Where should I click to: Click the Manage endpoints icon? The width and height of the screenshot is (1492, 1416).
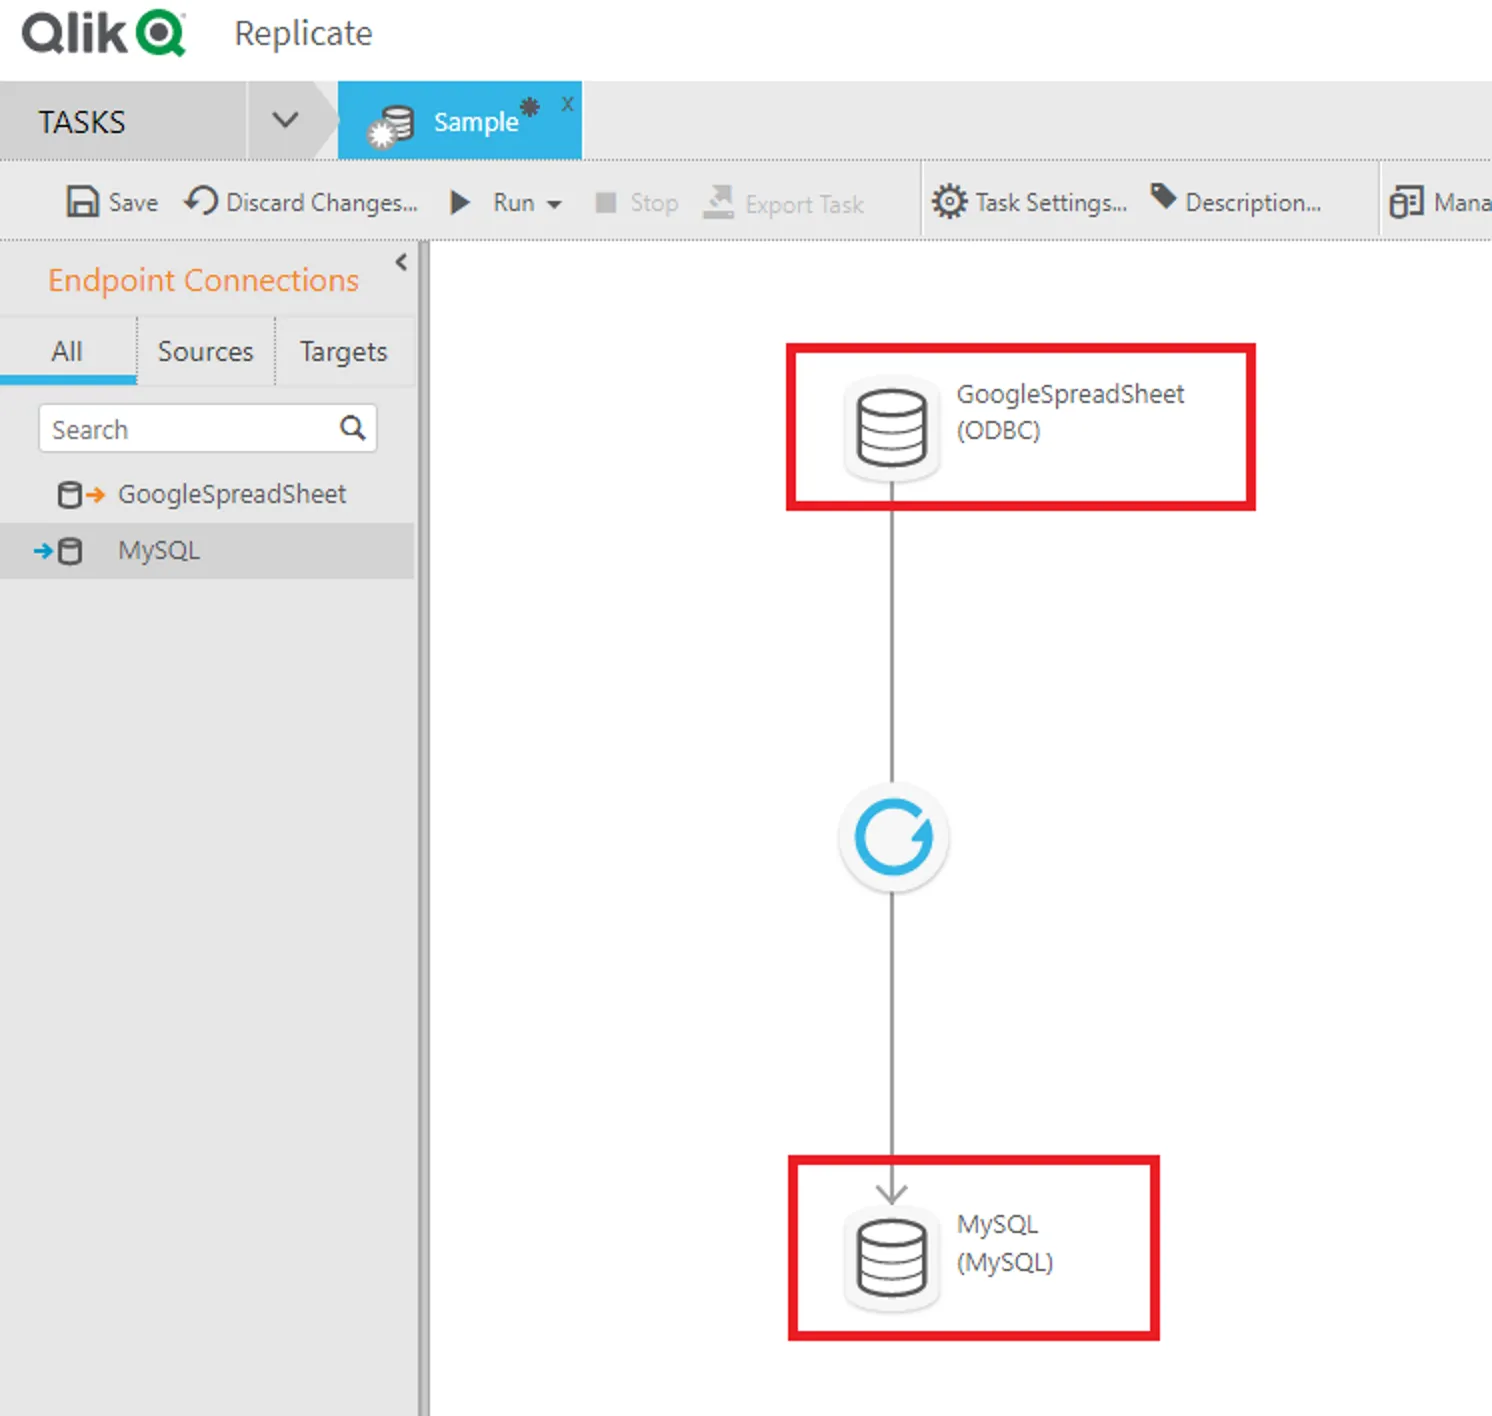(x=1406, y=203)
